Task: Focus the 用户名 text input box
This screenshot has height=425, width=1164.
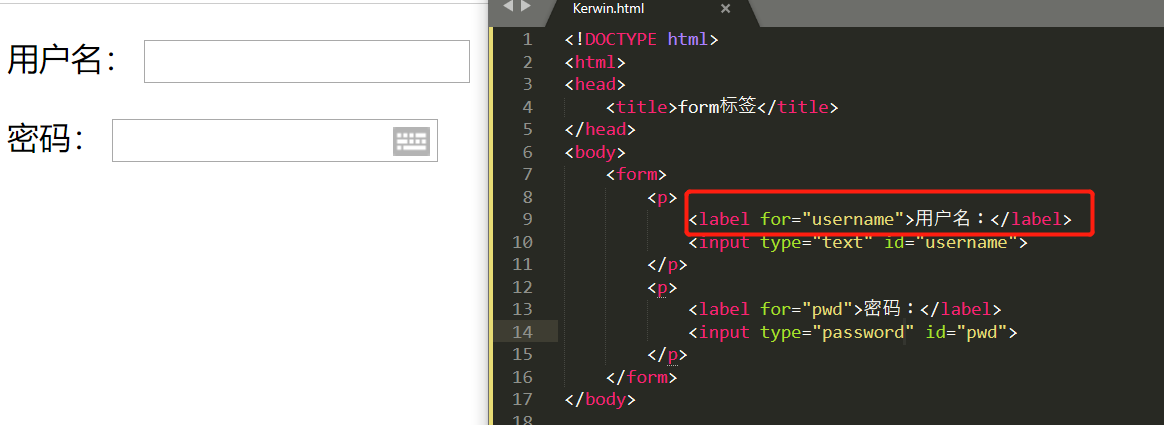Action: [307, 62]
